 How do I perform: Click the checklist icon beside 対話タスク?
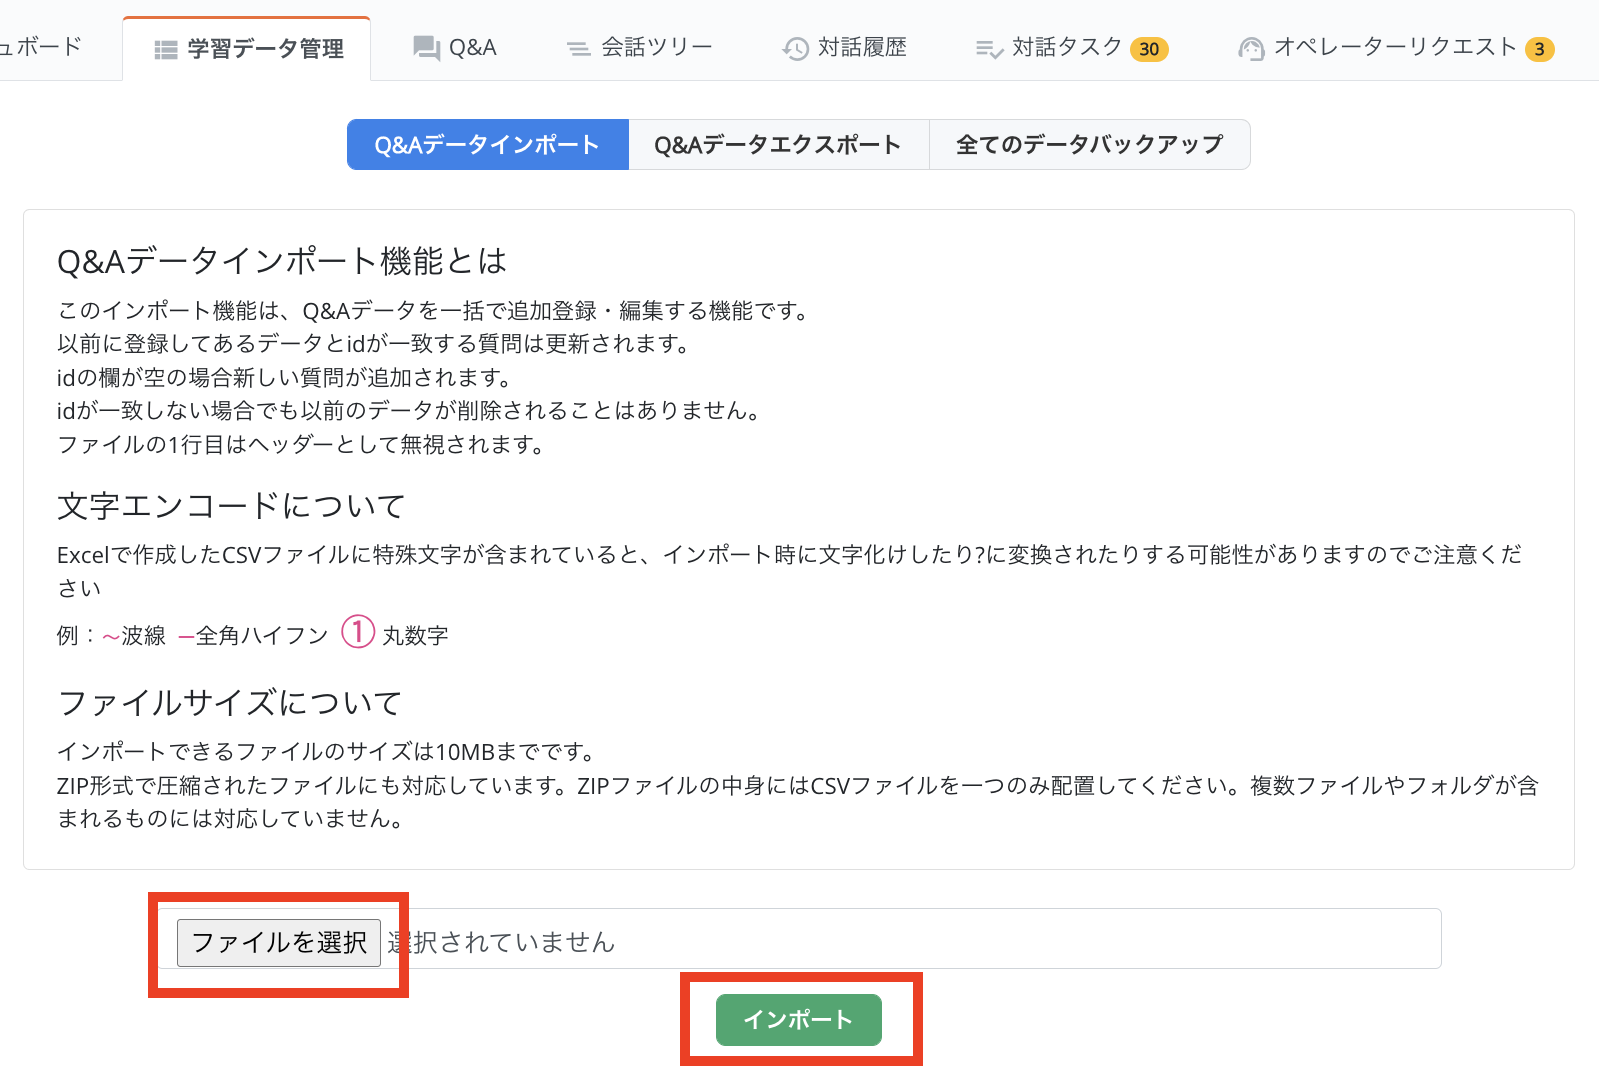click(x=989, y=49)
